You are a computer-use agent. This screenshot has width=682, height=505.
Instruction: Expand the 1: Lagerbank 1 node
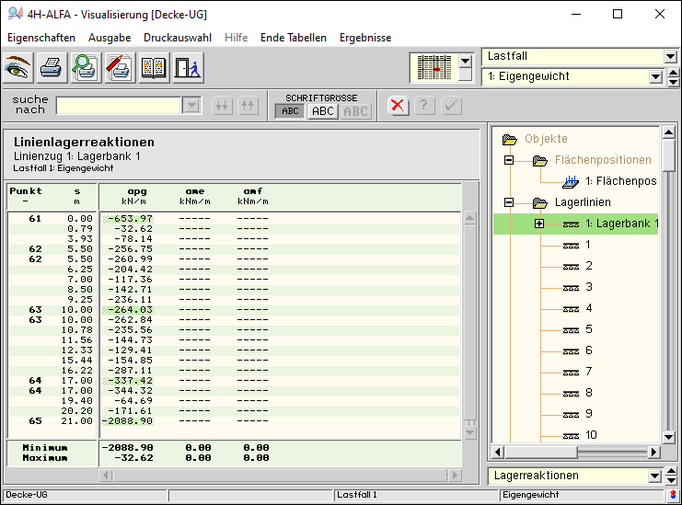coord(539,223)
